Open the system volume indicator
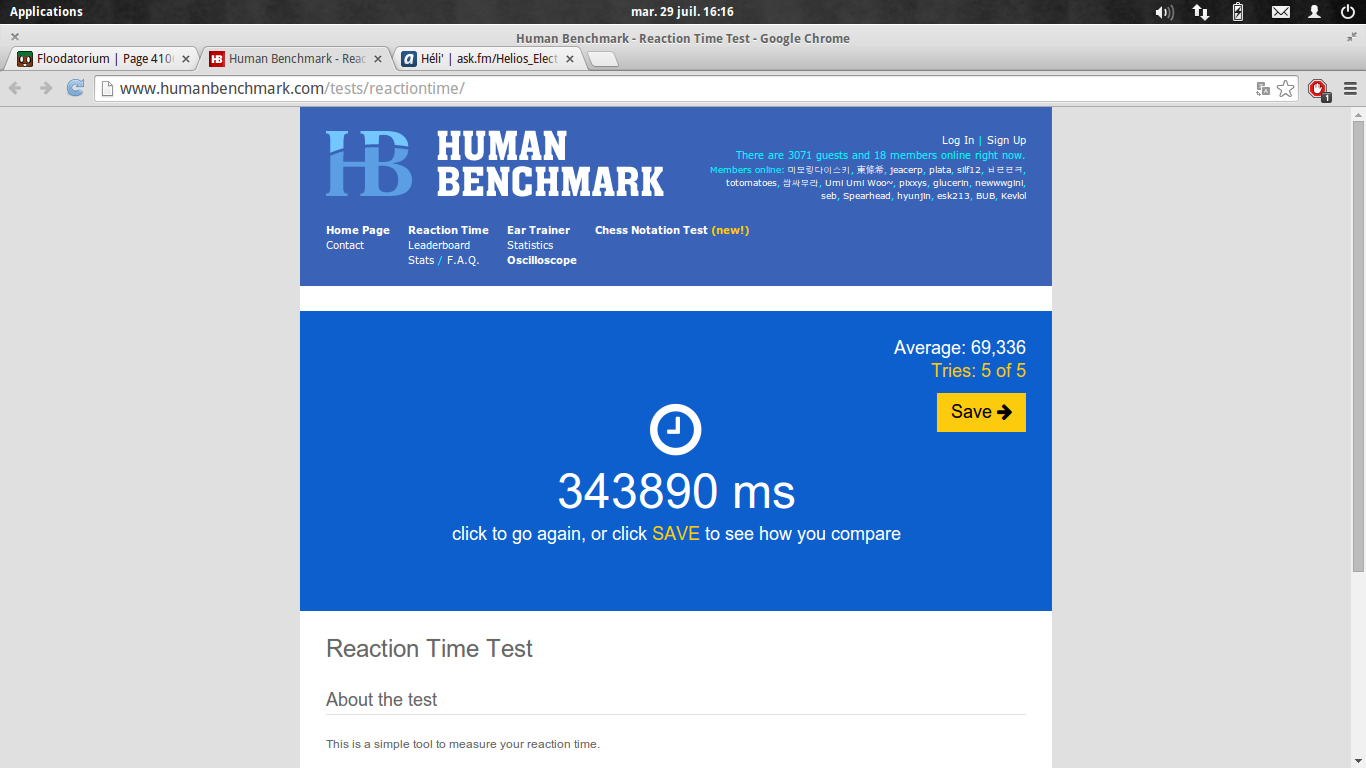The width and height of the screenshot is (1366, 768). (x=1164, y=12)
